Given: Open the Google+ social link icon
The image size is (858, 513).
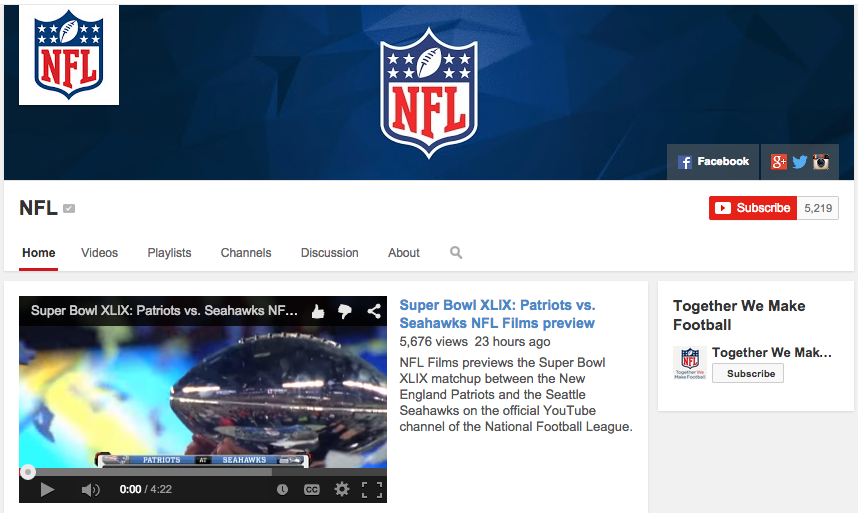Looking at the screenshot, I should [779, 162].
